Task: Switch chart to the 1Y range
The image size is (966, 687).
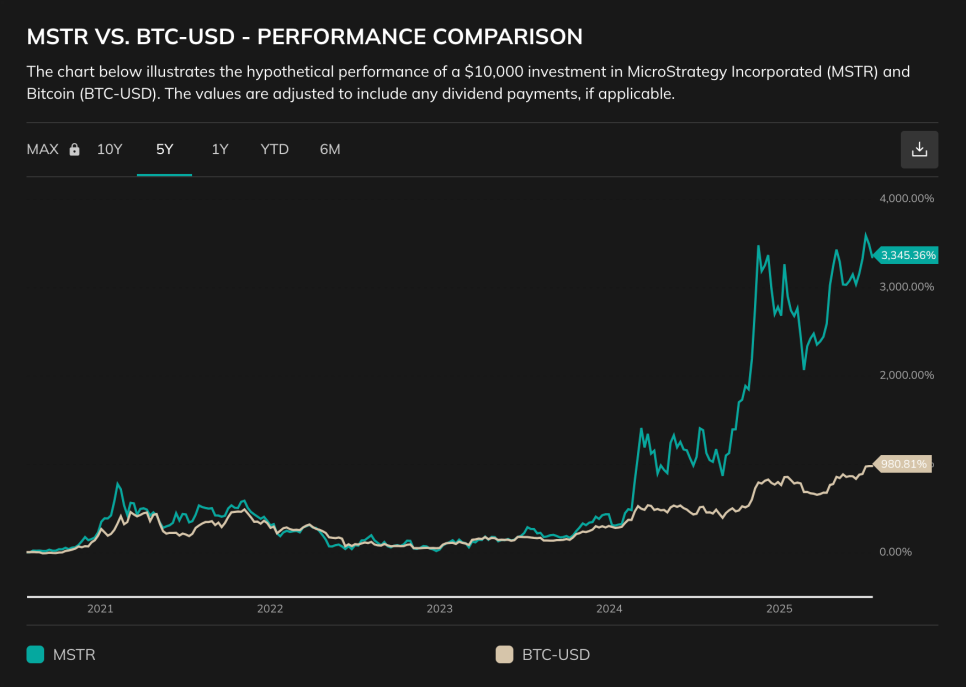Action: pyautogui.click(x=220, y=149)
